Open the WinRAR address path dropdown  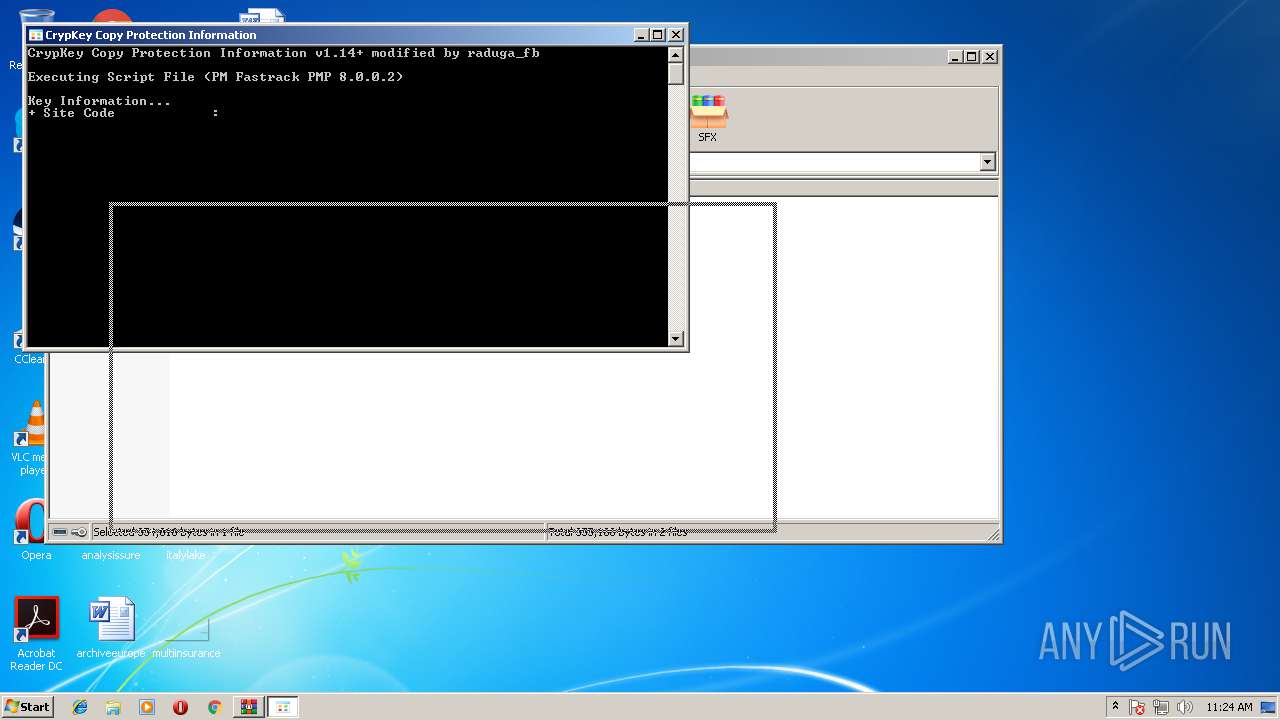[987, 162]
